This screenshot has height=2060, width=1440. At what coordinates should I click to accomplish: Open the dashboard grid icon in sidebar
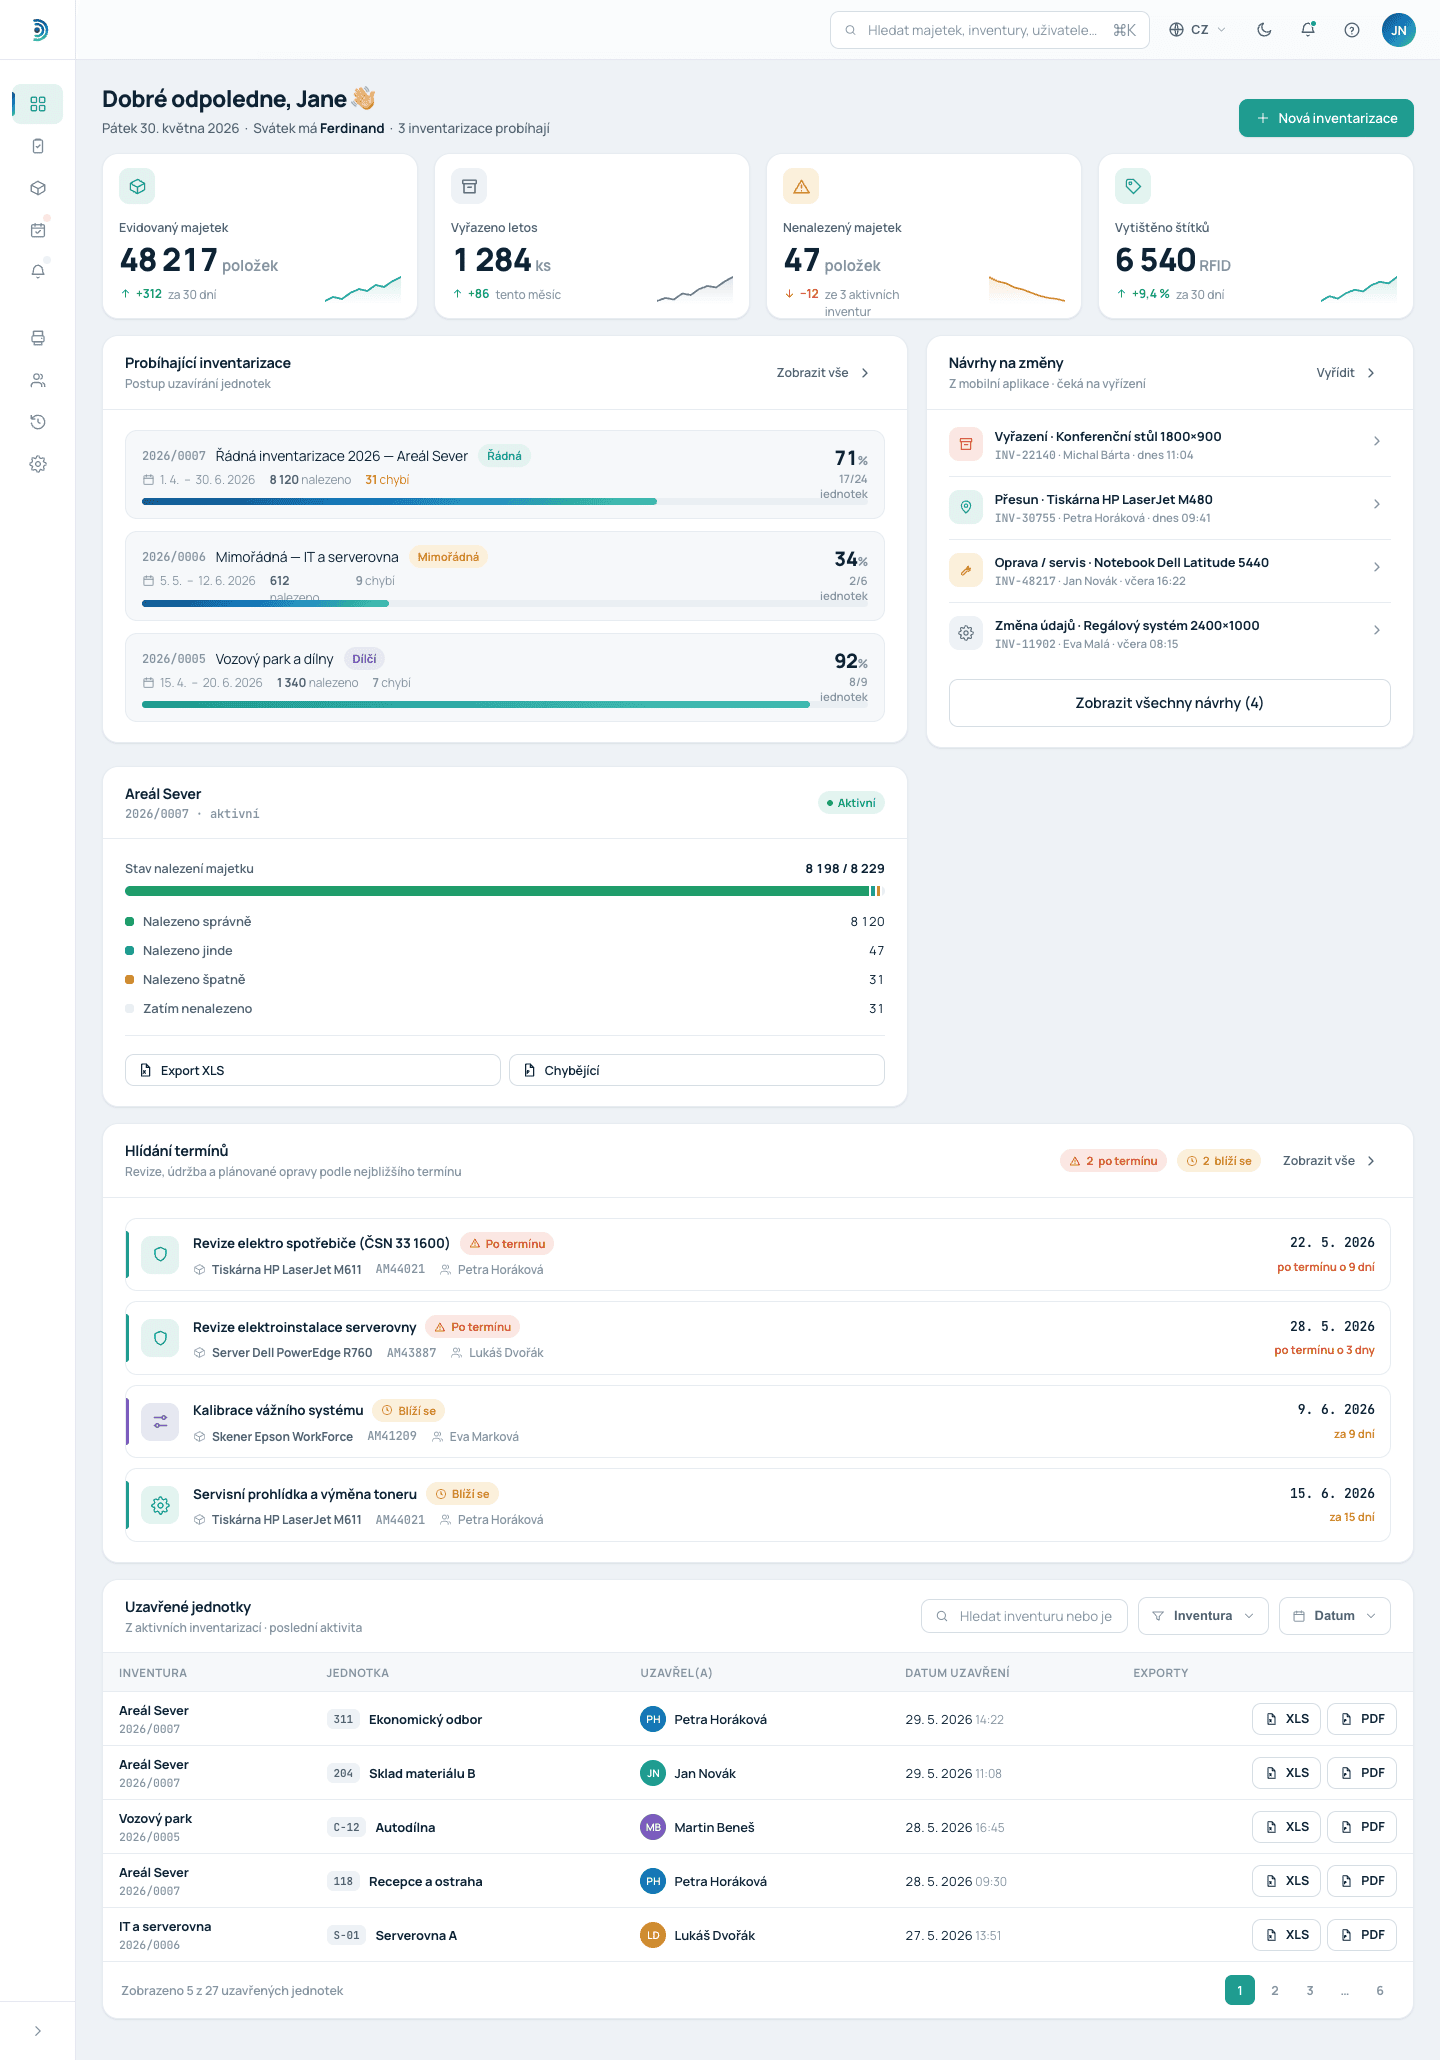tap(38, 104)
